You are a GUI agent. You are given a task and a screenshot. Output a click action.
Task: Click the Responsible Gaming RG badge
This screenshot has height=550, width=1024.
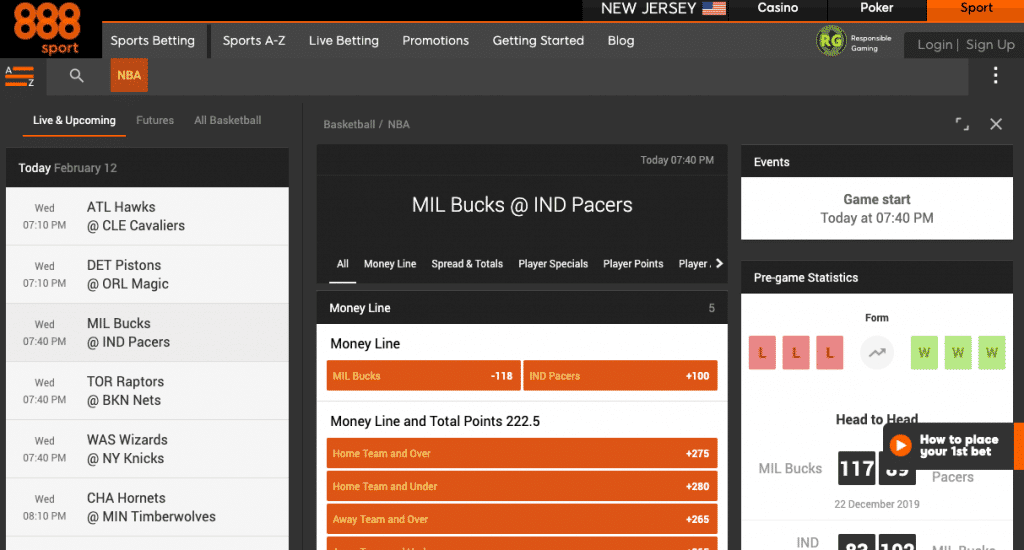[x=831, y=41]
